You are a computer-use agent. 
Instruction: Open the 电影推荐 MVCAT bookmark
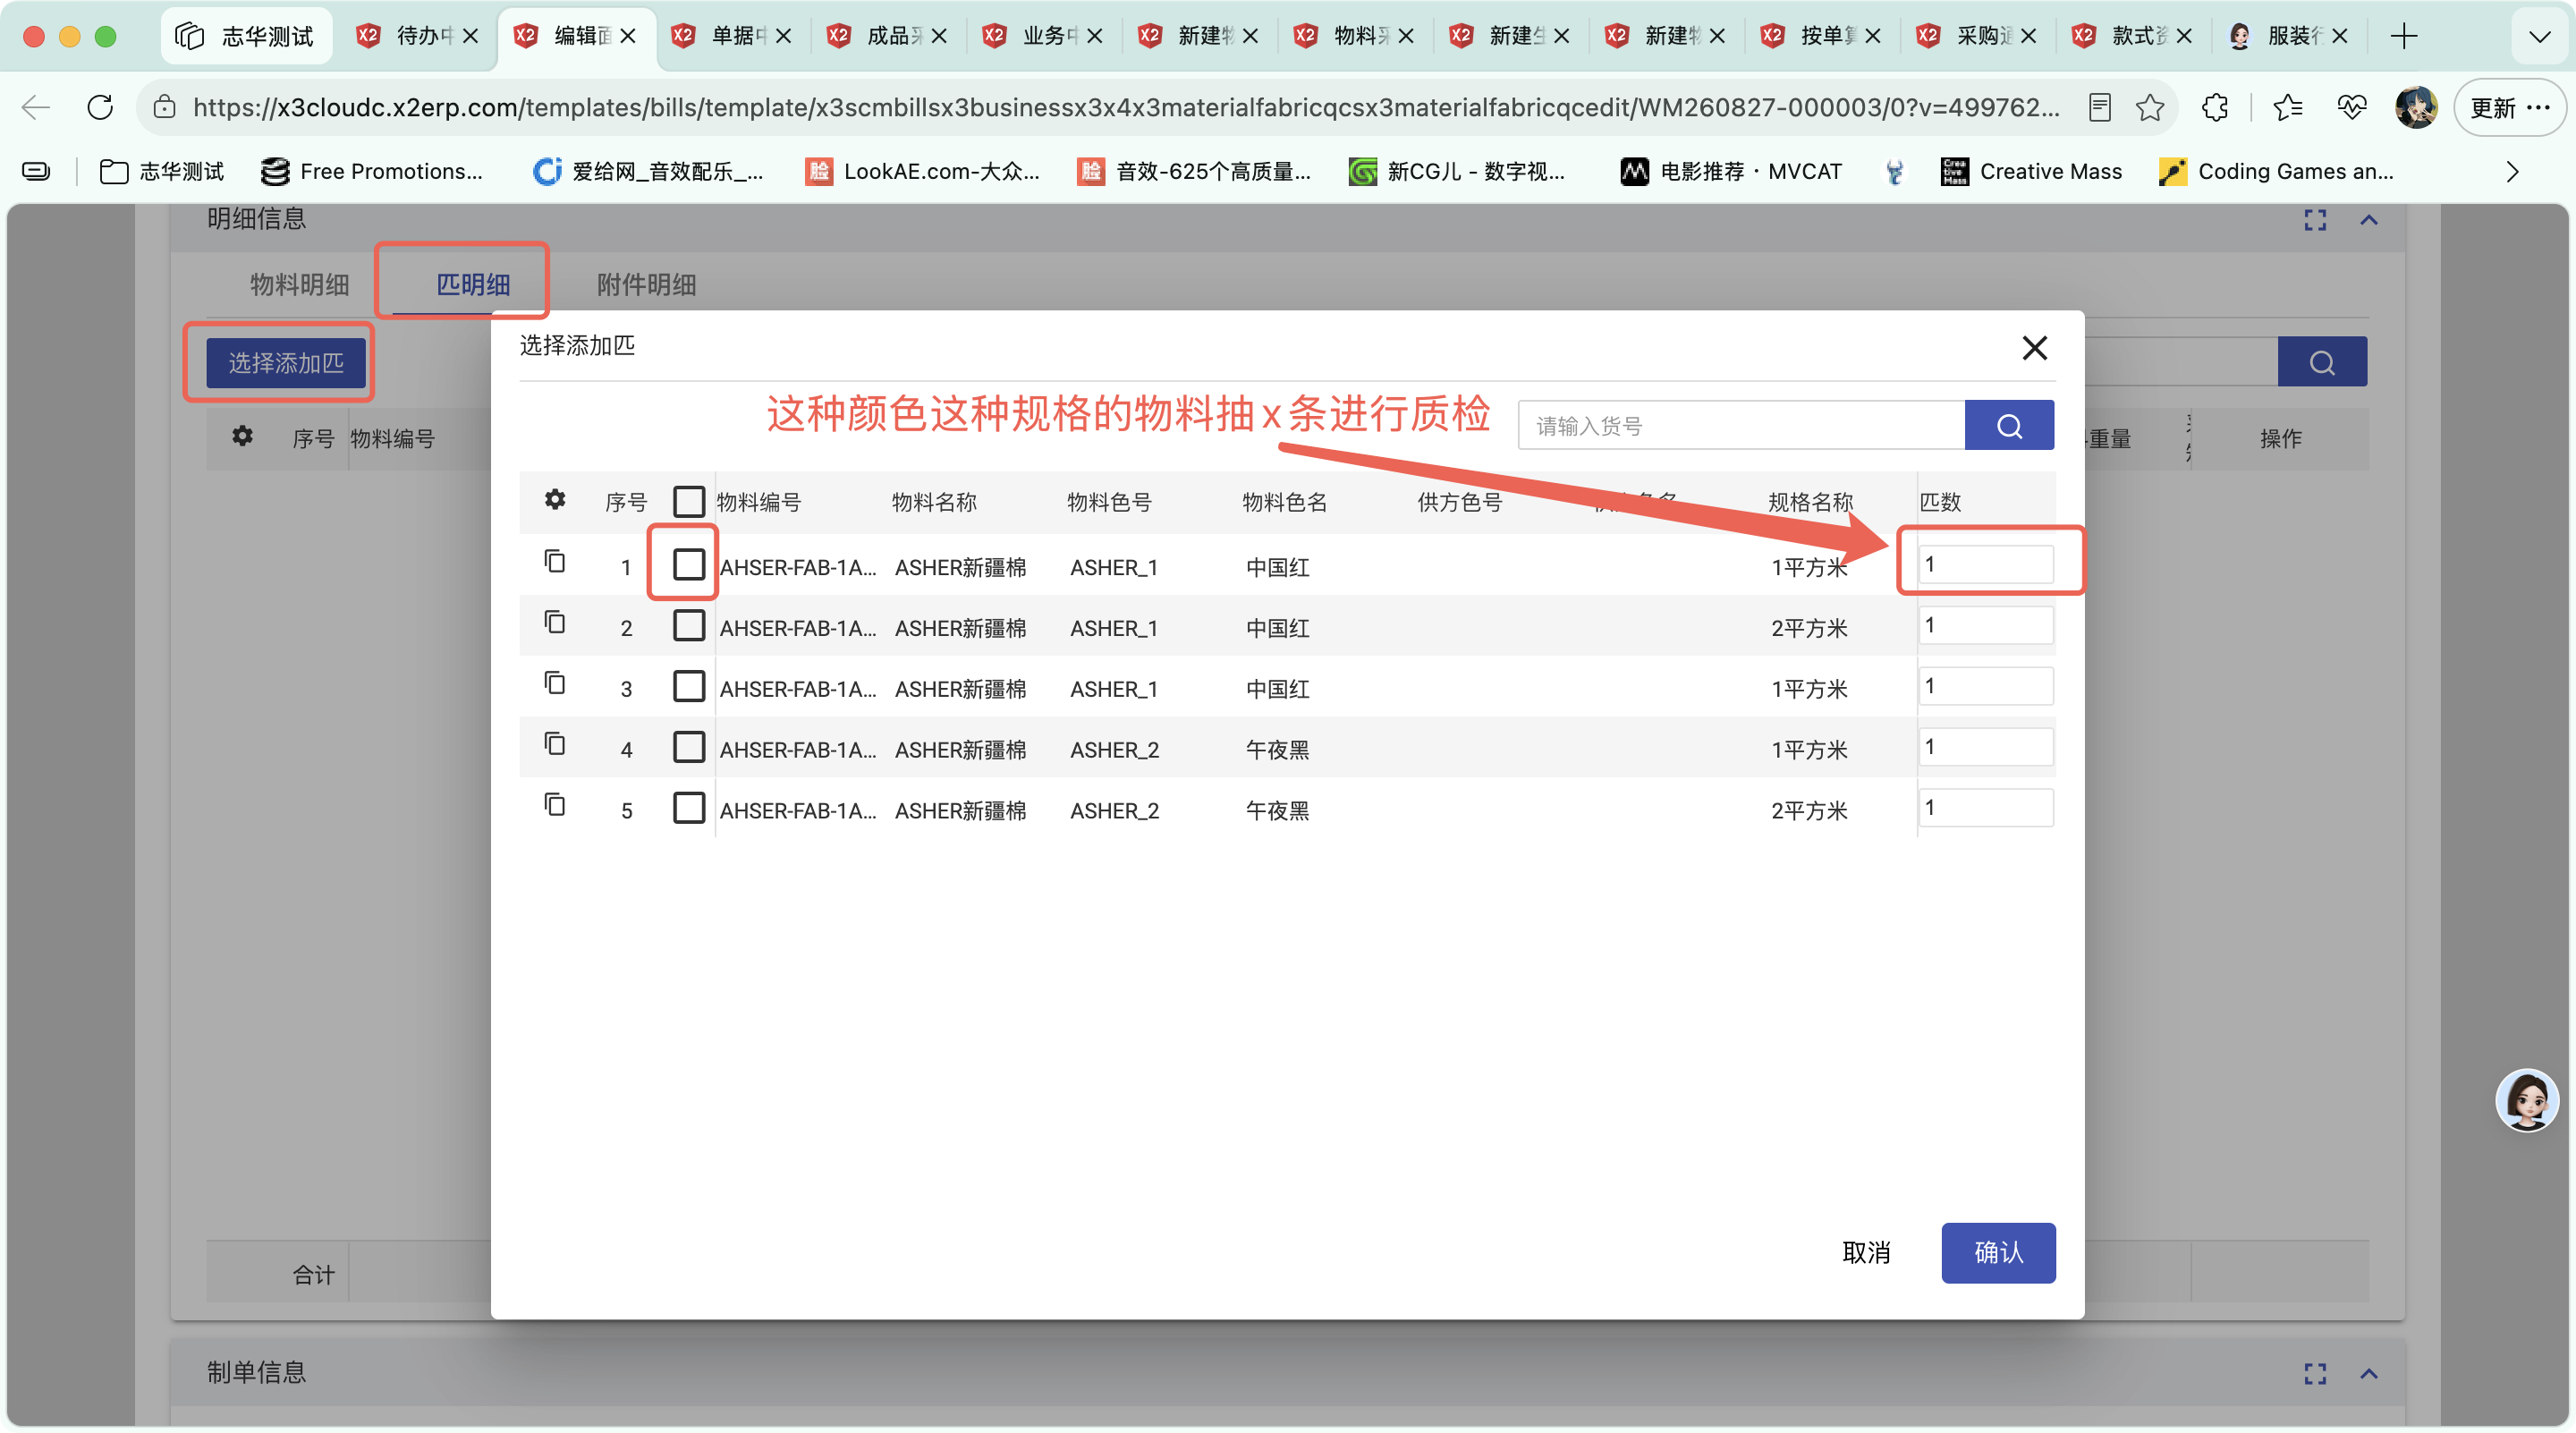(1730, 172)
